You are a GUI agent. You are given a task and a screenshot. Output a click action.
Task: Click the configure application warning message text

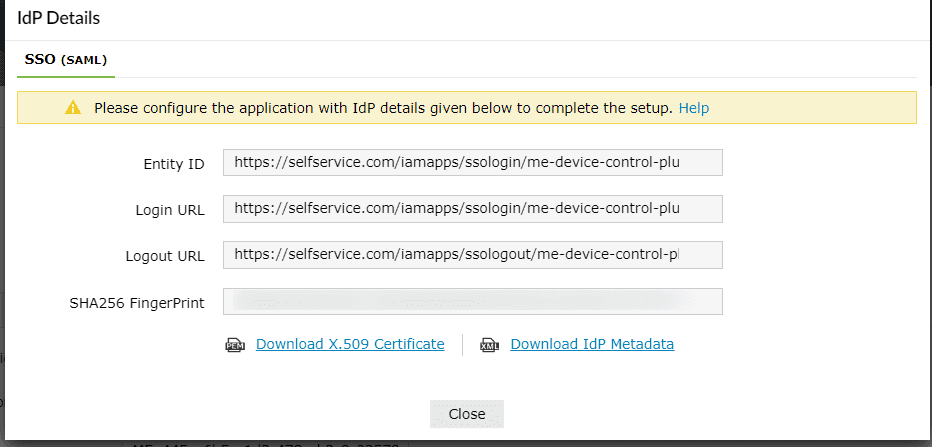[383, 108]
